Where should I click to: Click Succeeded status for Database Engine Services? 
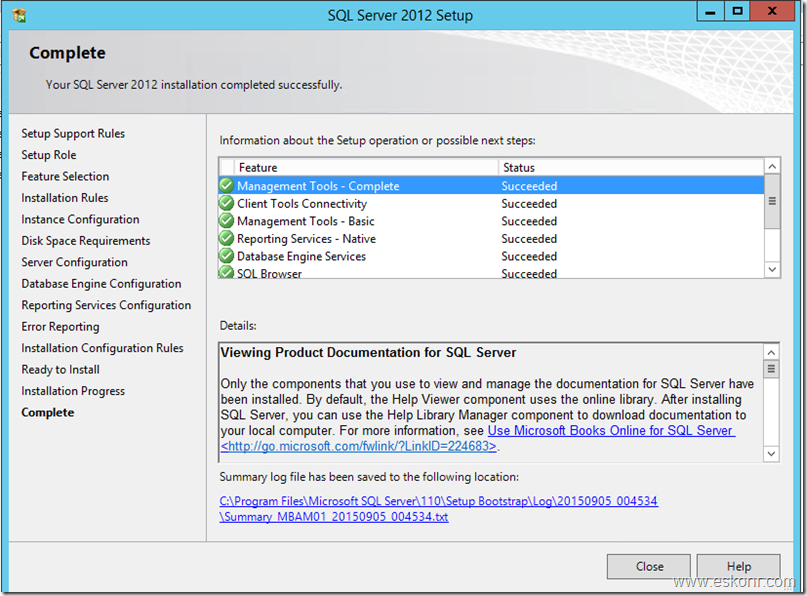click(529, 256)
